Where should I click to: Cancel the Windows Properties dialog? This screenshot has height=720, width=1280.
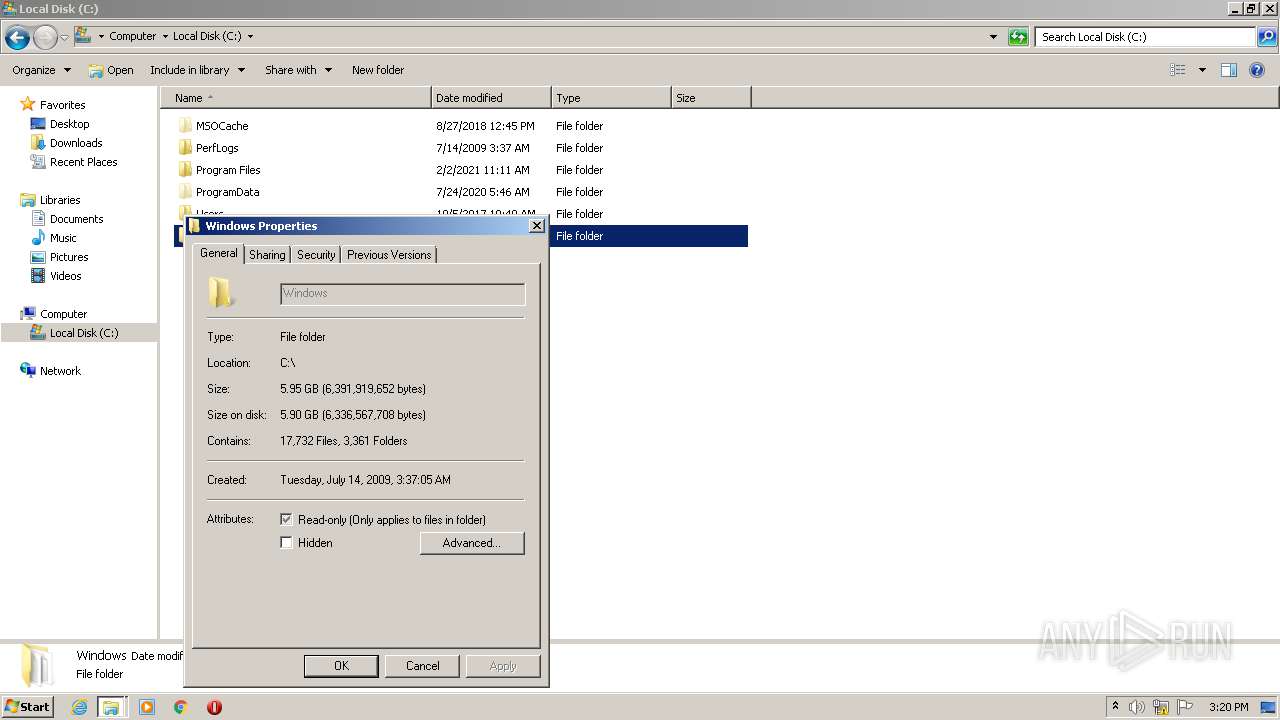coord(422,666)
